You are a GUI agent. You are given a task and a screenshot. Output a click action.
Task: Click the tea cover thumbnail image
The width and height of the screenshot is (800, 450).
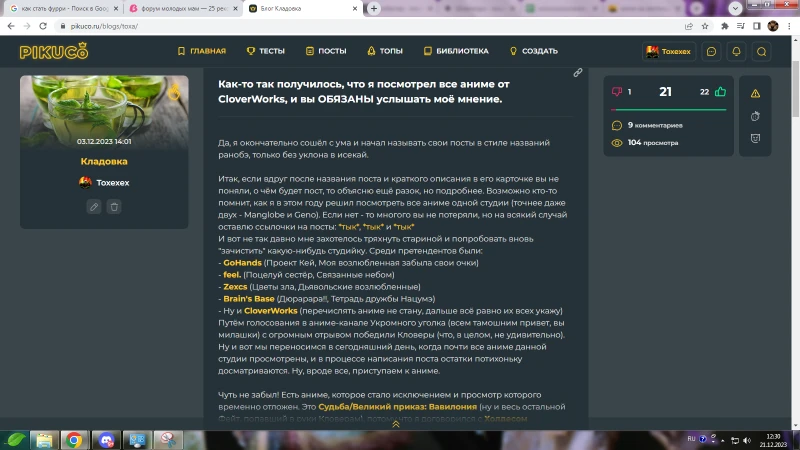point(104,112)
